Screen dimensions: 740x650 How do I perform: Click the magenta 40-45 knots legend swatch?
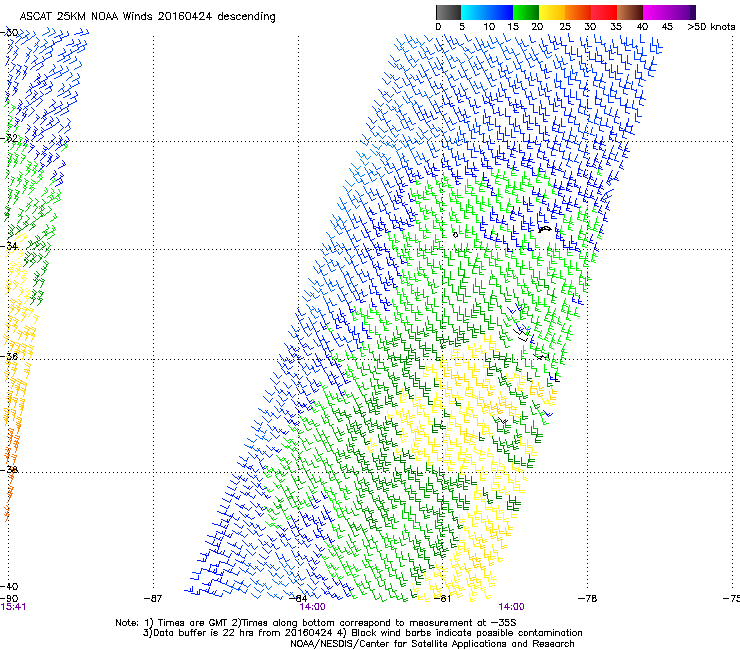[656, 12]
